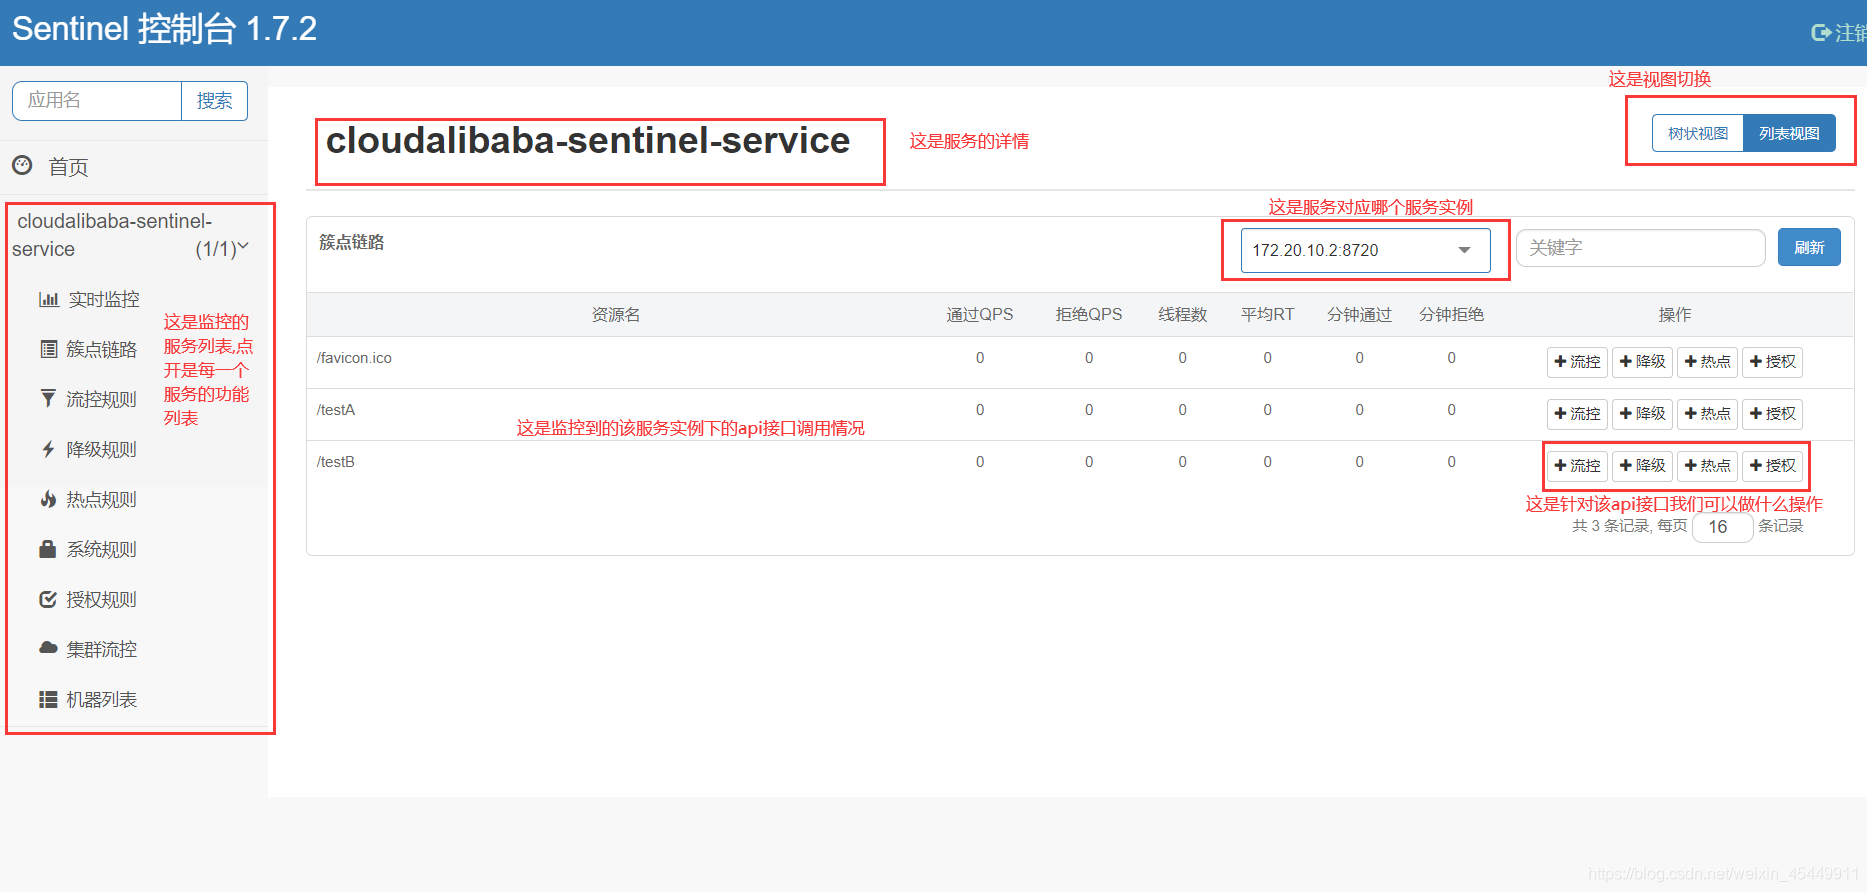
Task: Open the 授权规则 menu item
Action: 101,599
